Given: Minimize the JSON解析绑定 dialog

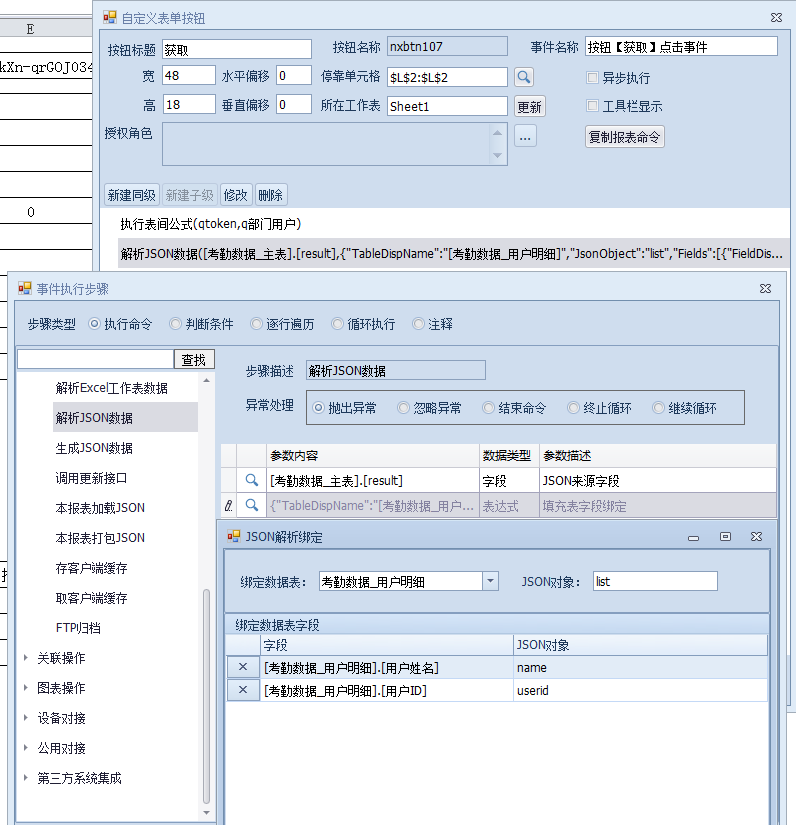Looking at the screenshot, I should pyautogui.click(x=692, y=537).
